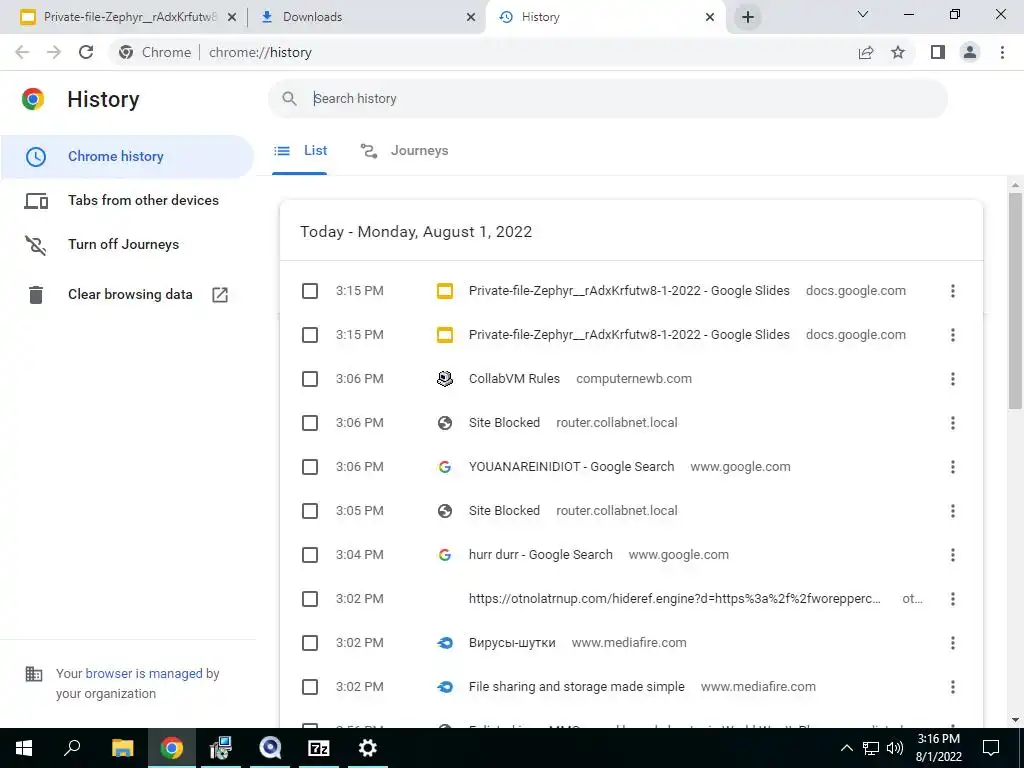Tick checkbox for YOUANAREINIDIOT Google Search
The image size is (1024, 768).
coord(310,467)
